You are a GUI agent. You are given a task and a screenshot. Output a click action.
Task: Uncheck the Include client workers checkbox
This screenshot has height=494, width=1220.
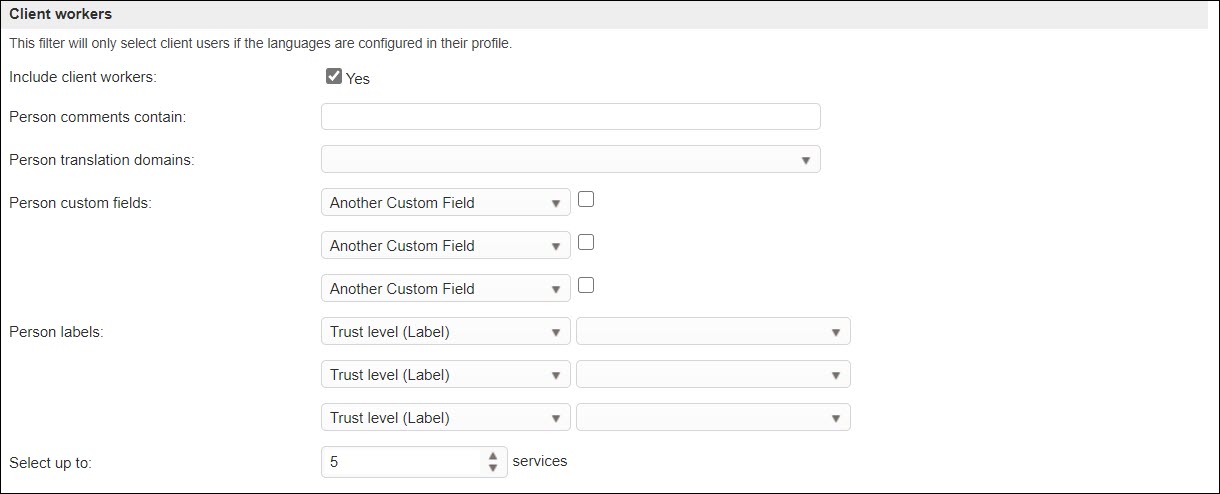334,76
